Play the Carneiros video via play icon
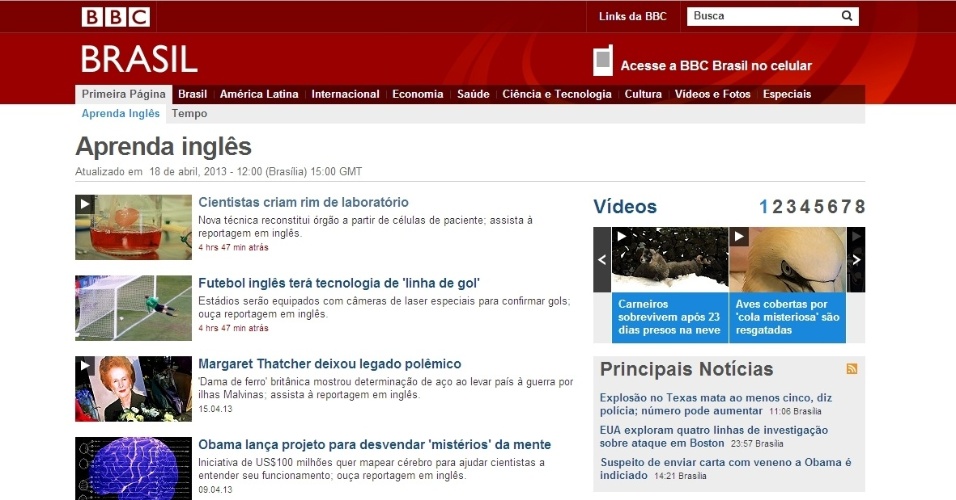Viewport: 956px width, 500px height. point(621,236)
